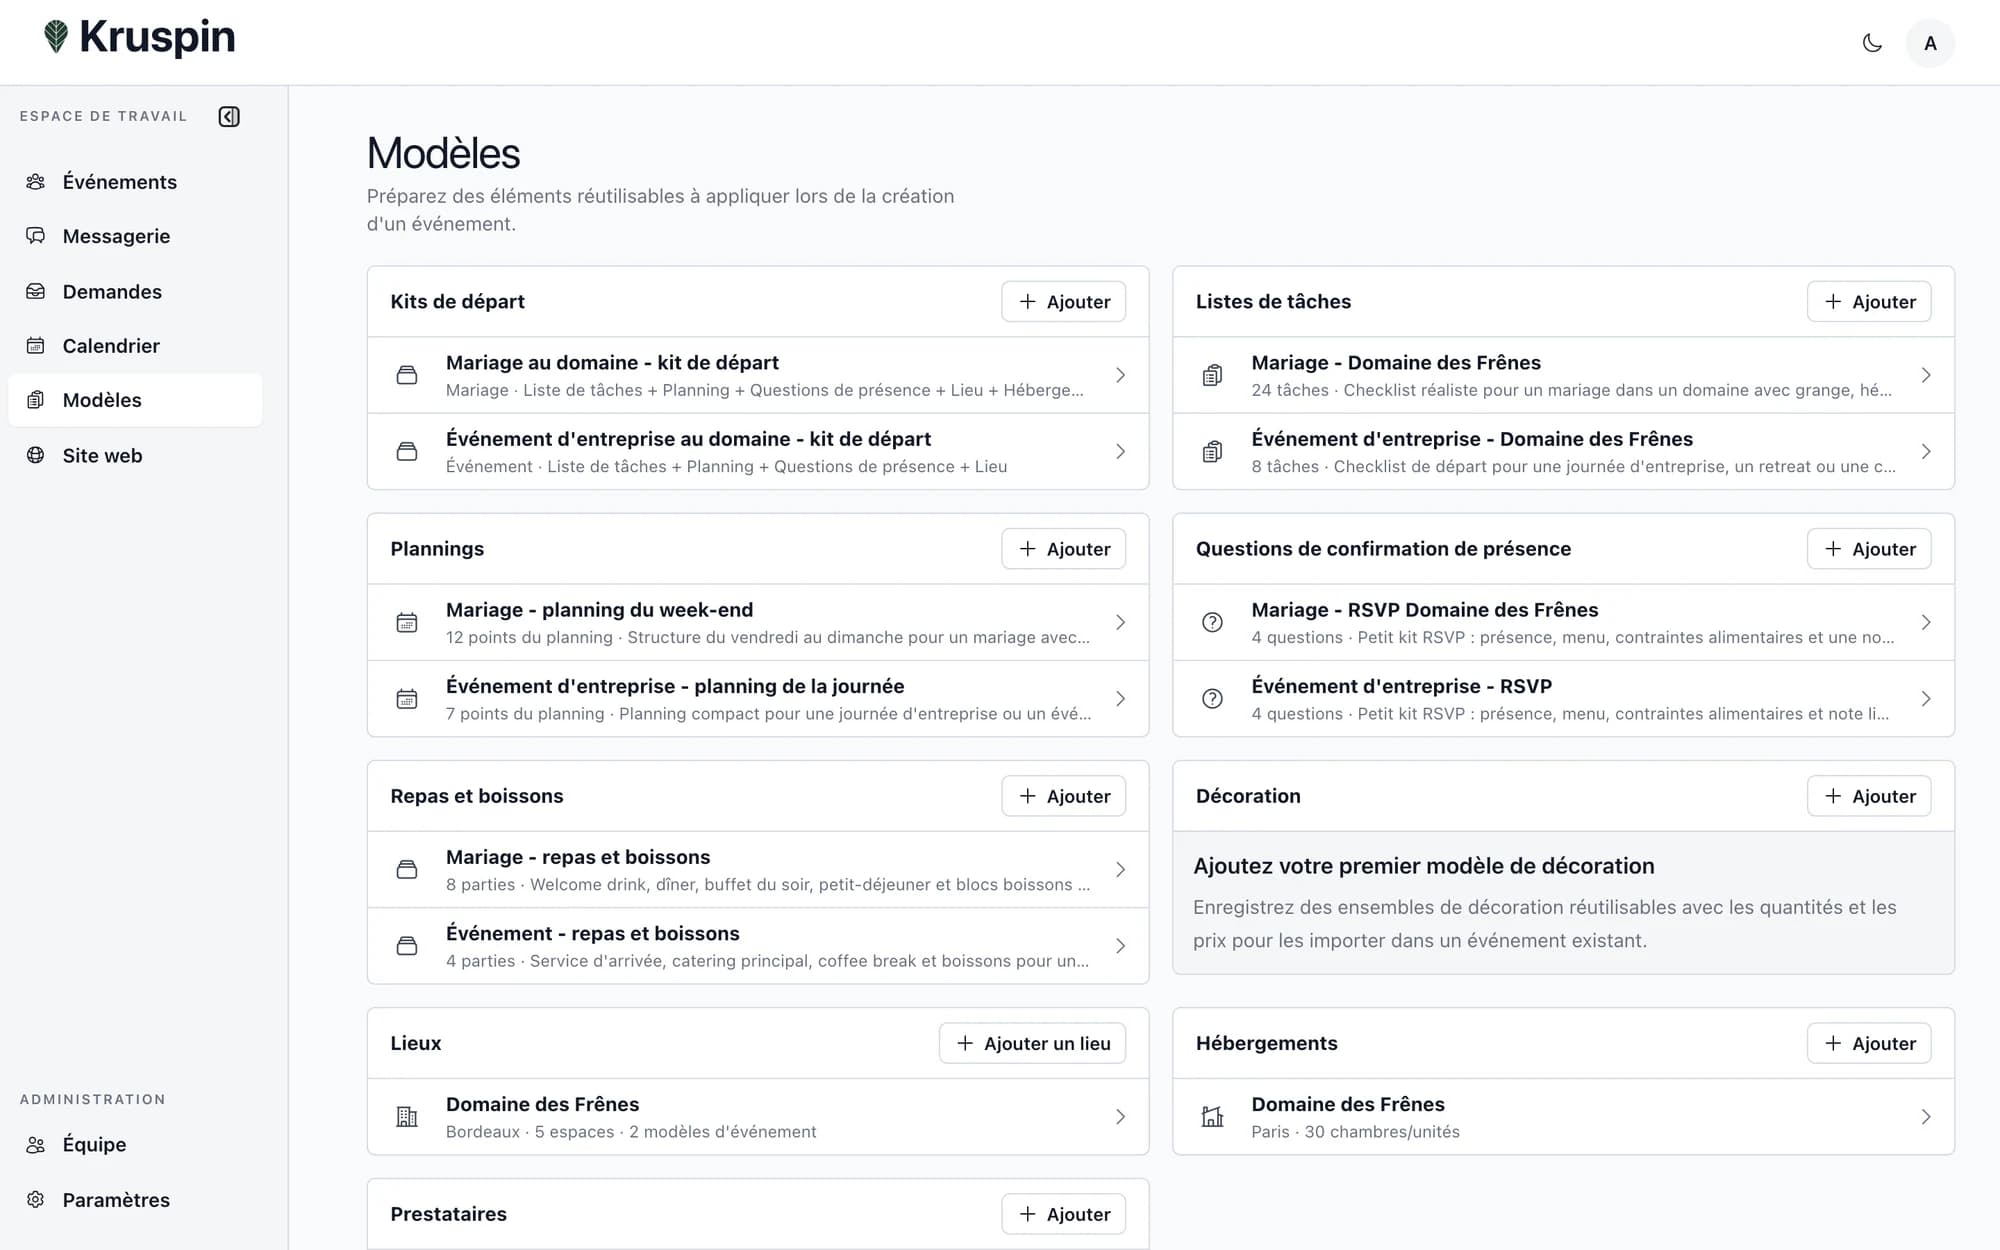Click Ajouter in the Listes de tâches section
This screenshot has height=1250, width=2000.
tap(1868, 302)
